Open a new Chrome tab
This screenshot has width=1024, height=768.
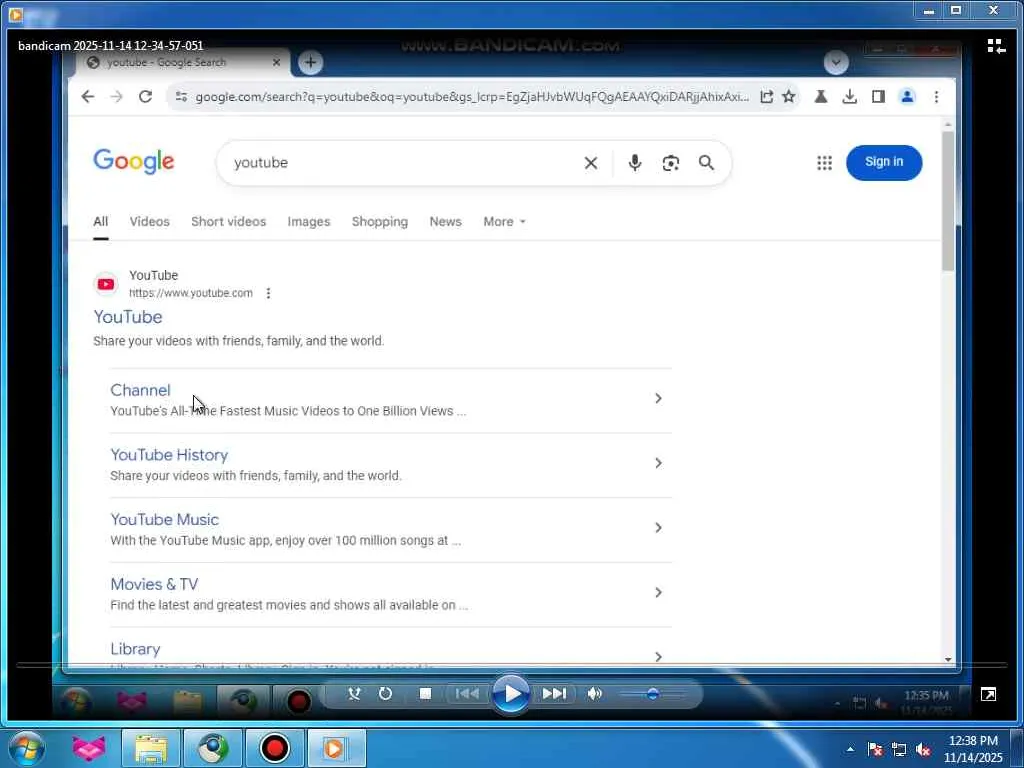click(310, 63)
